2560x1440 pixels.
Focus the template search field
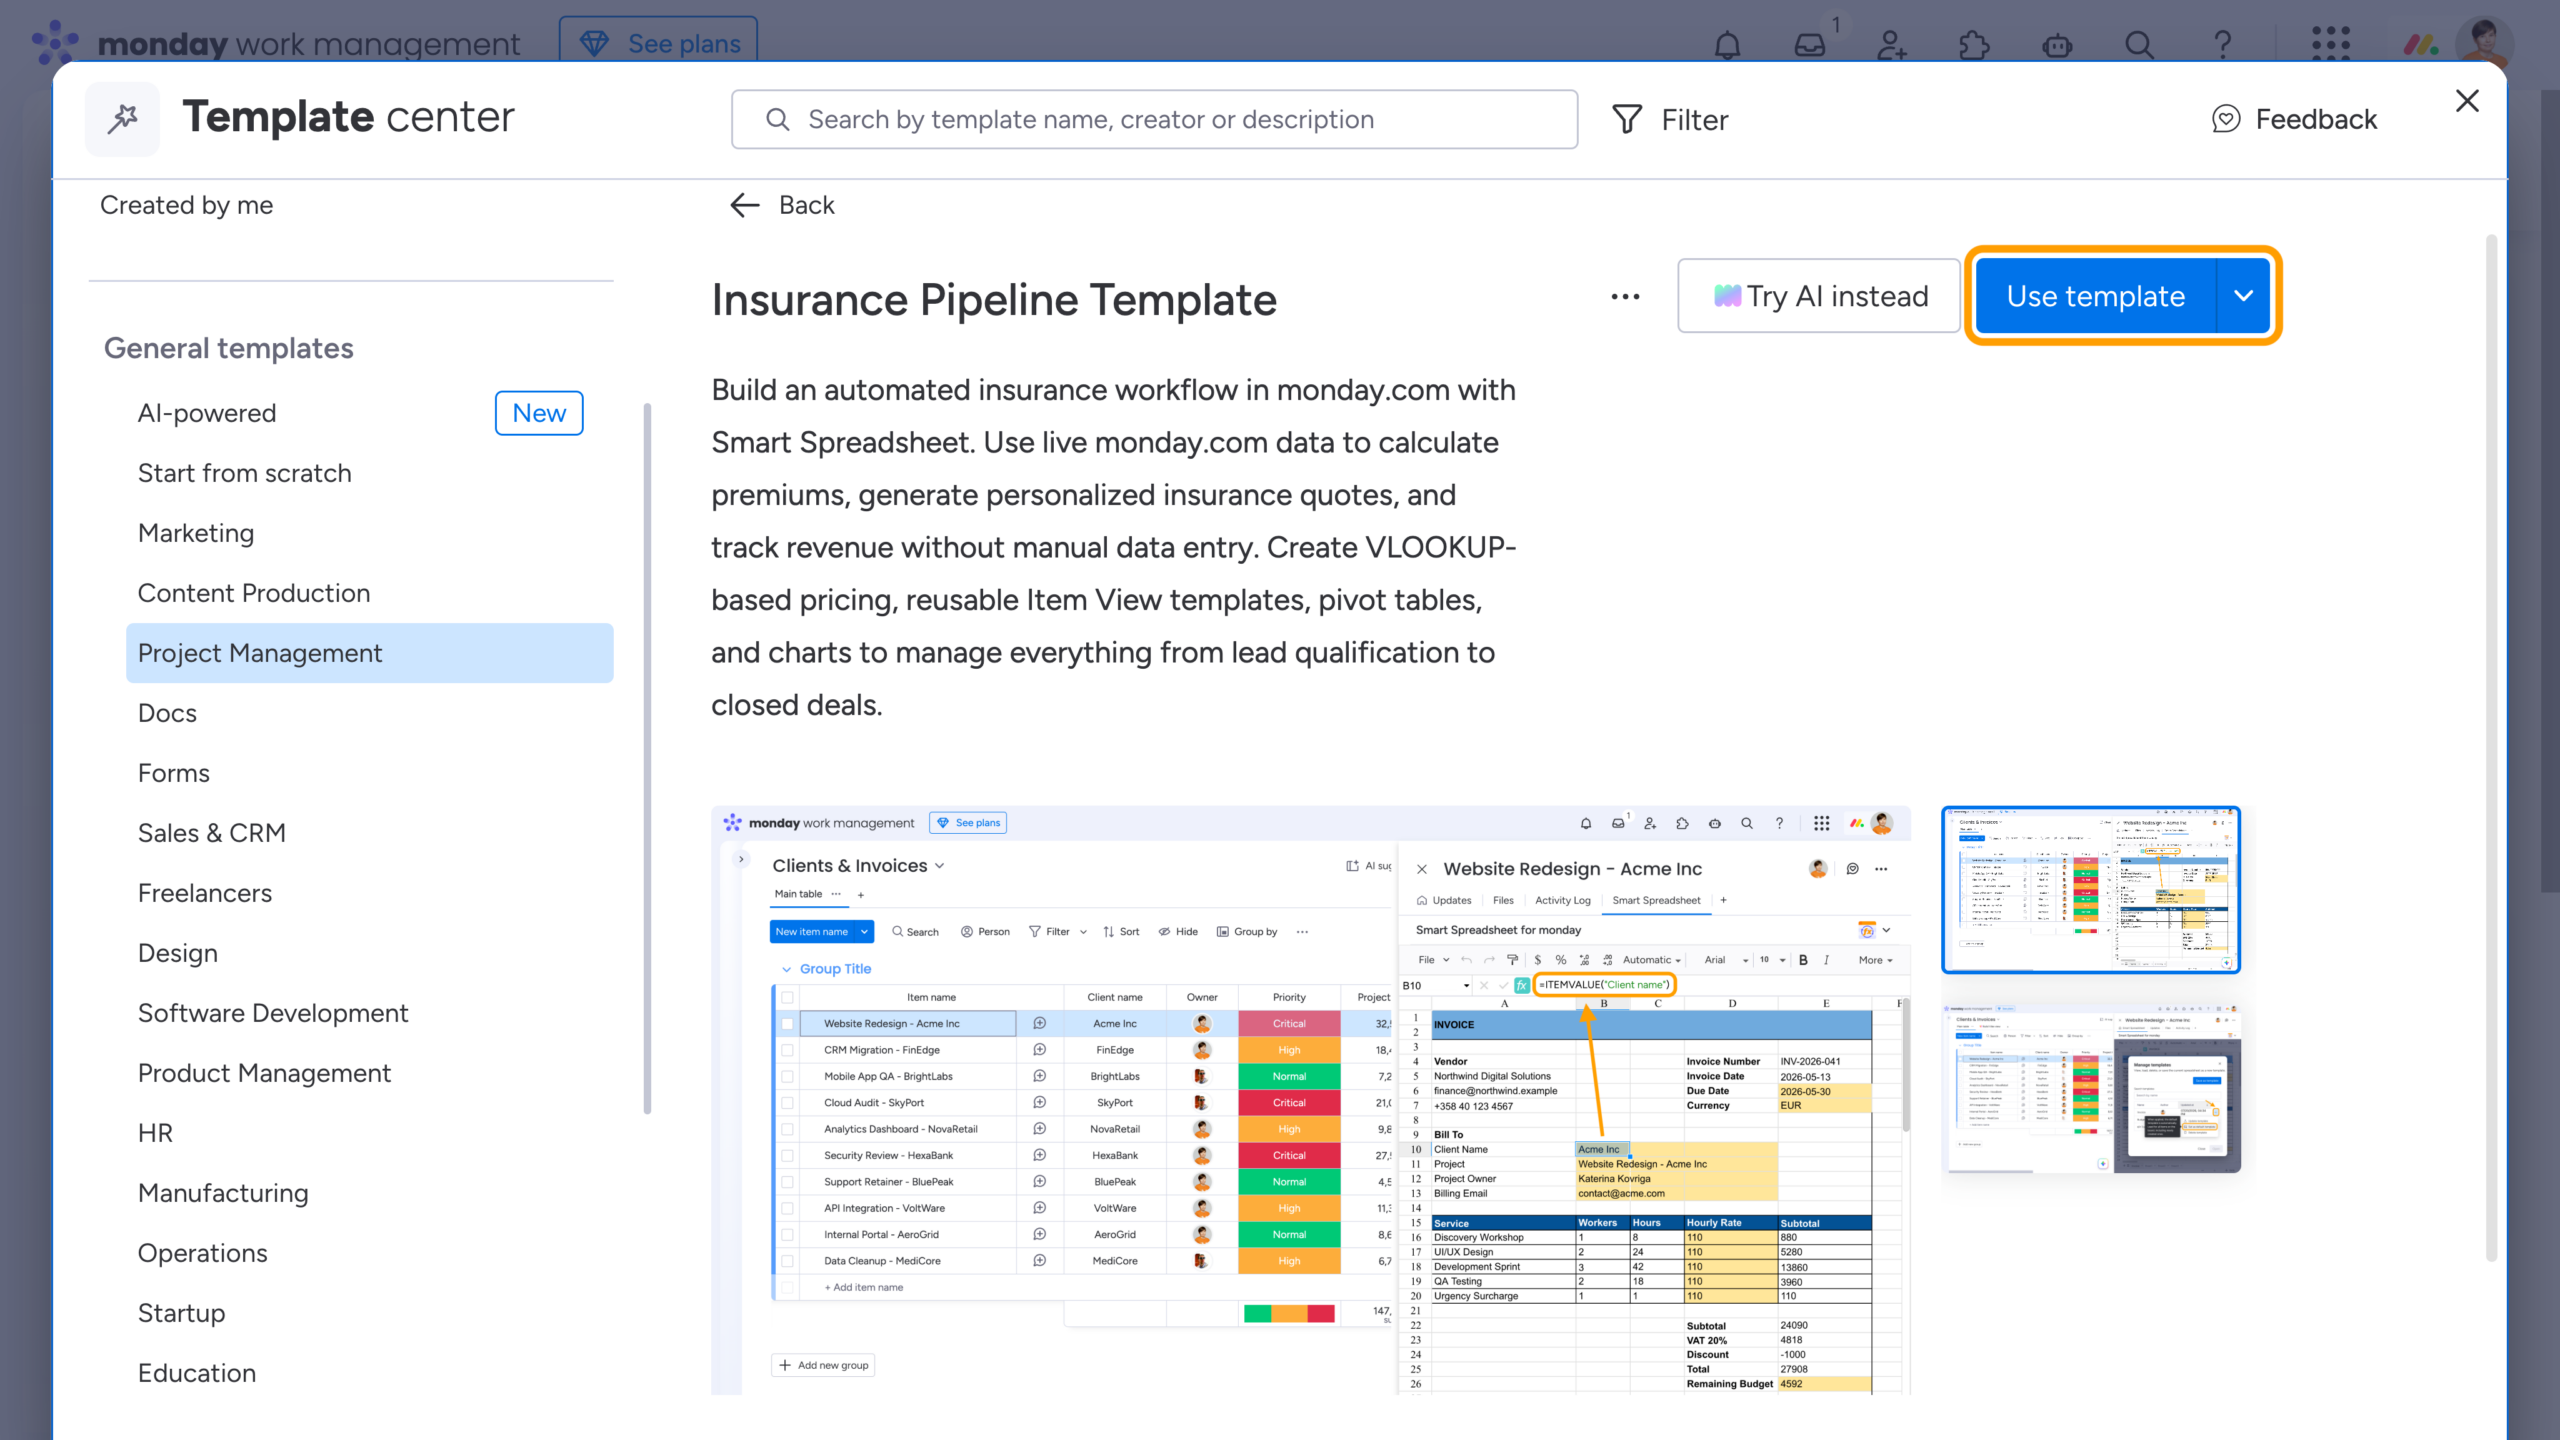click(x=1154, y=119)
